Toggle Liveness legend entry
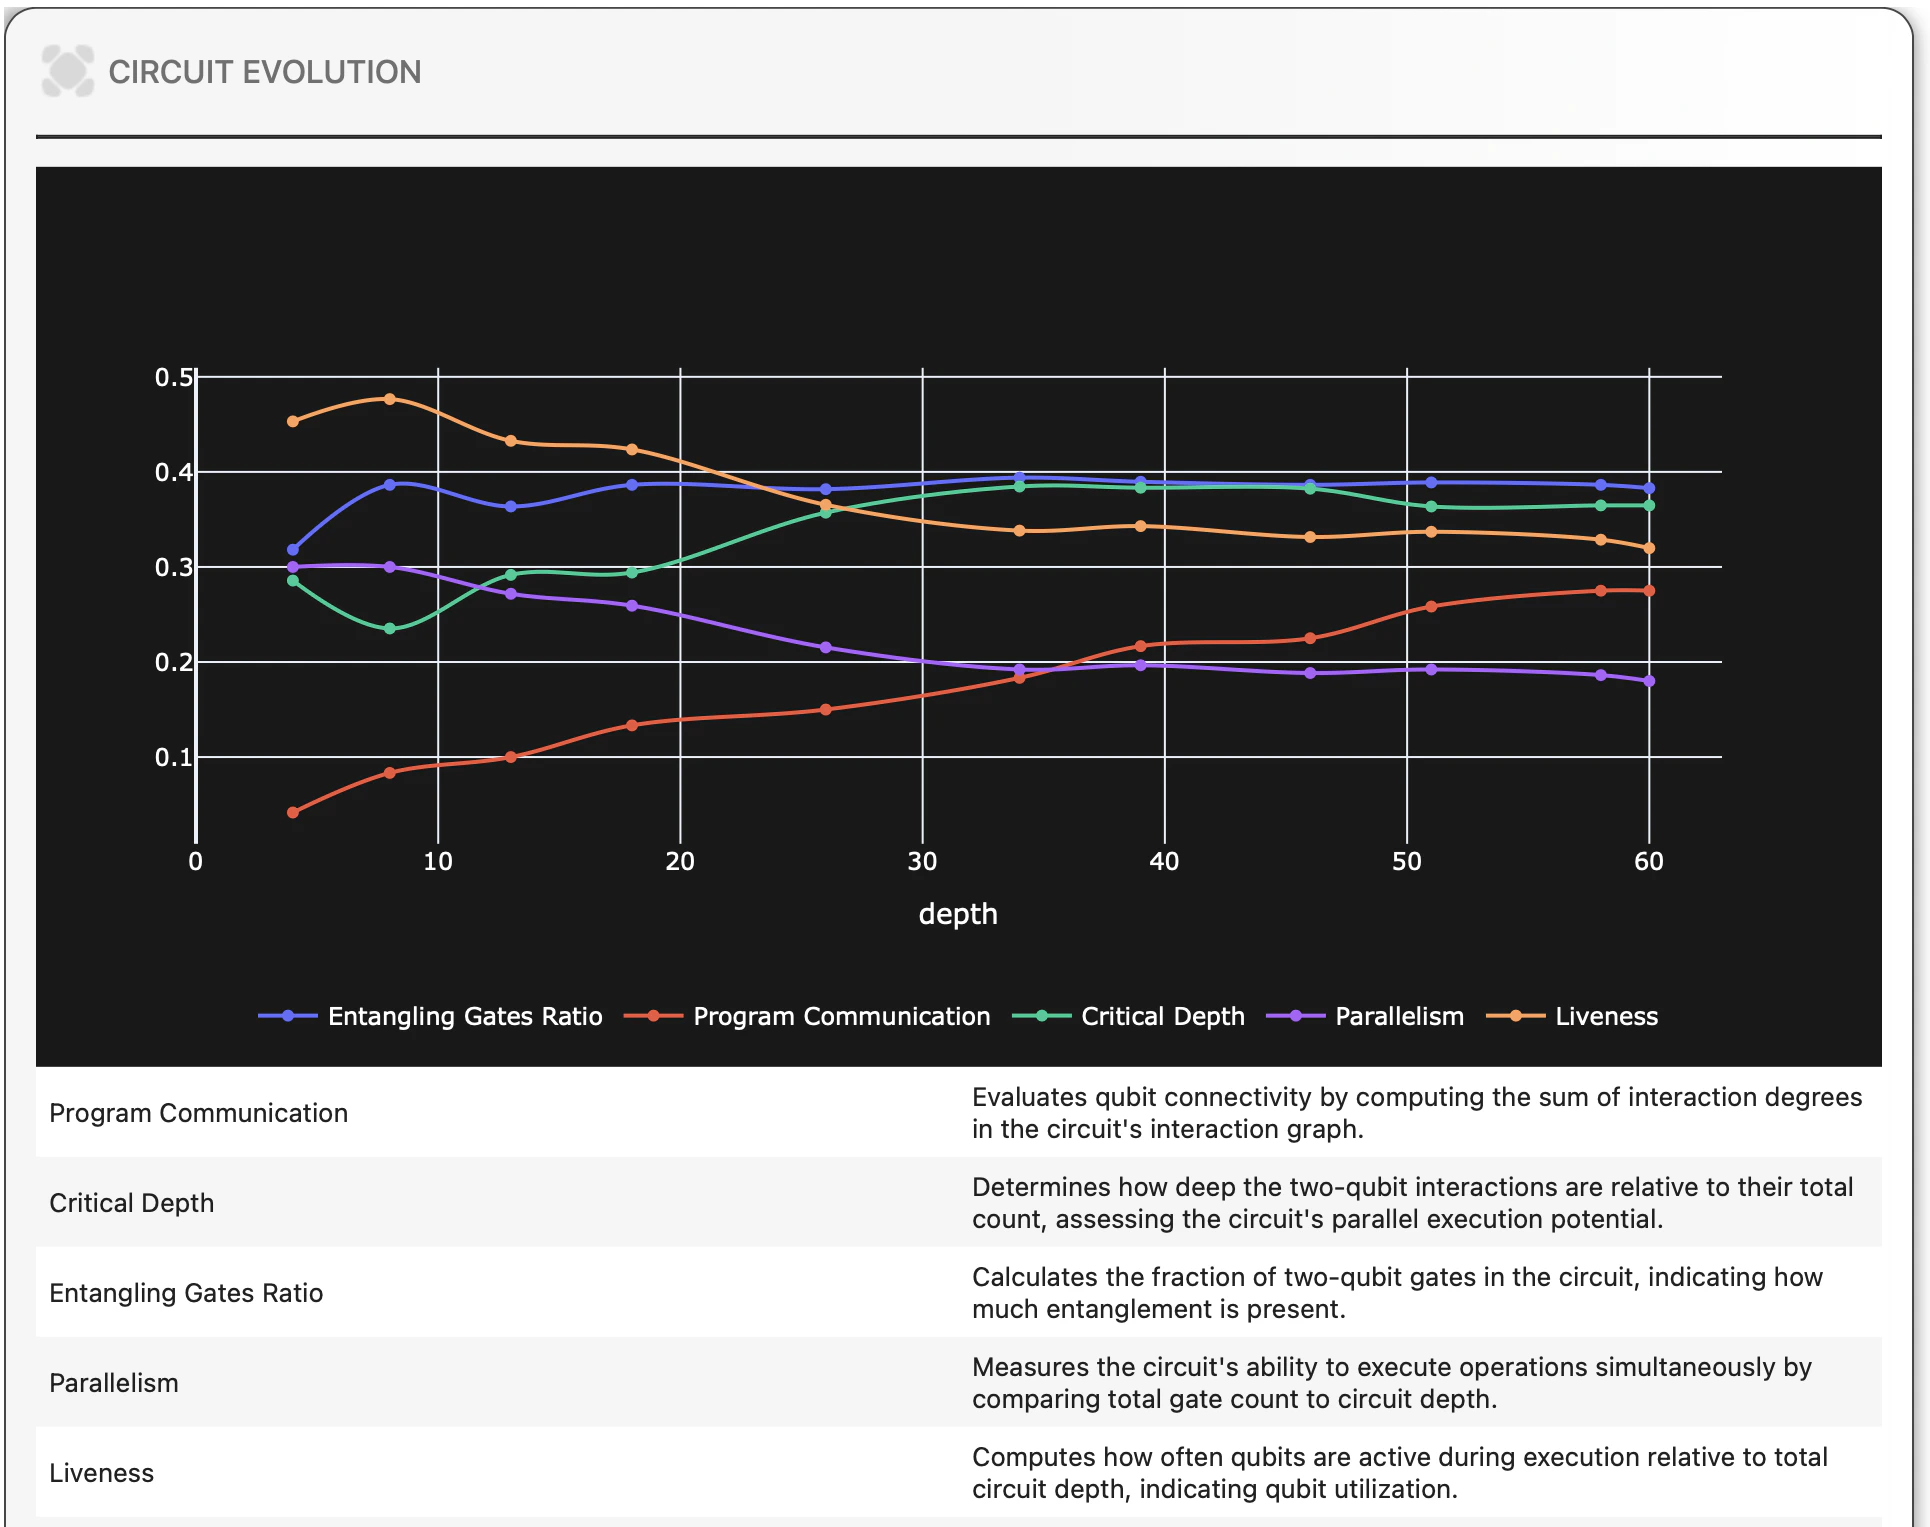This screenshot has height=1527, width=1930. click(1605, 1016)
